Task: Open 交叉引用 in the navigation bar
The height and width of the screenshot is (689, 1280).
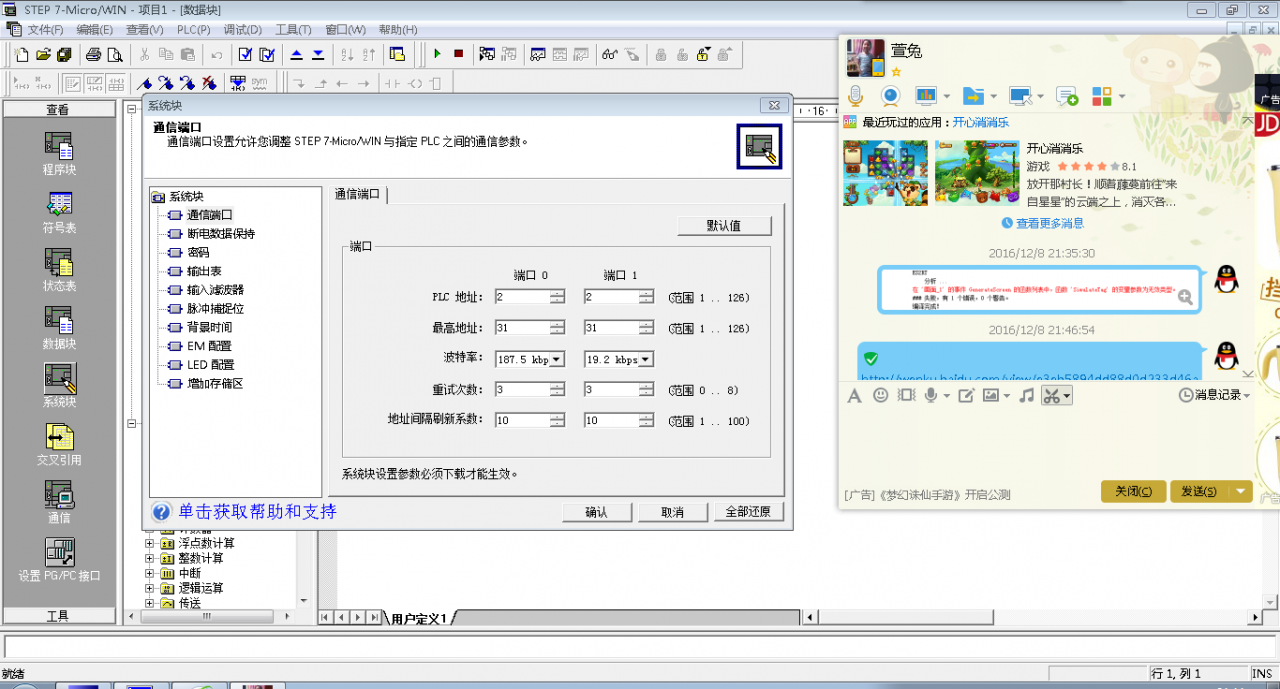Action: (x=59, y=443)
